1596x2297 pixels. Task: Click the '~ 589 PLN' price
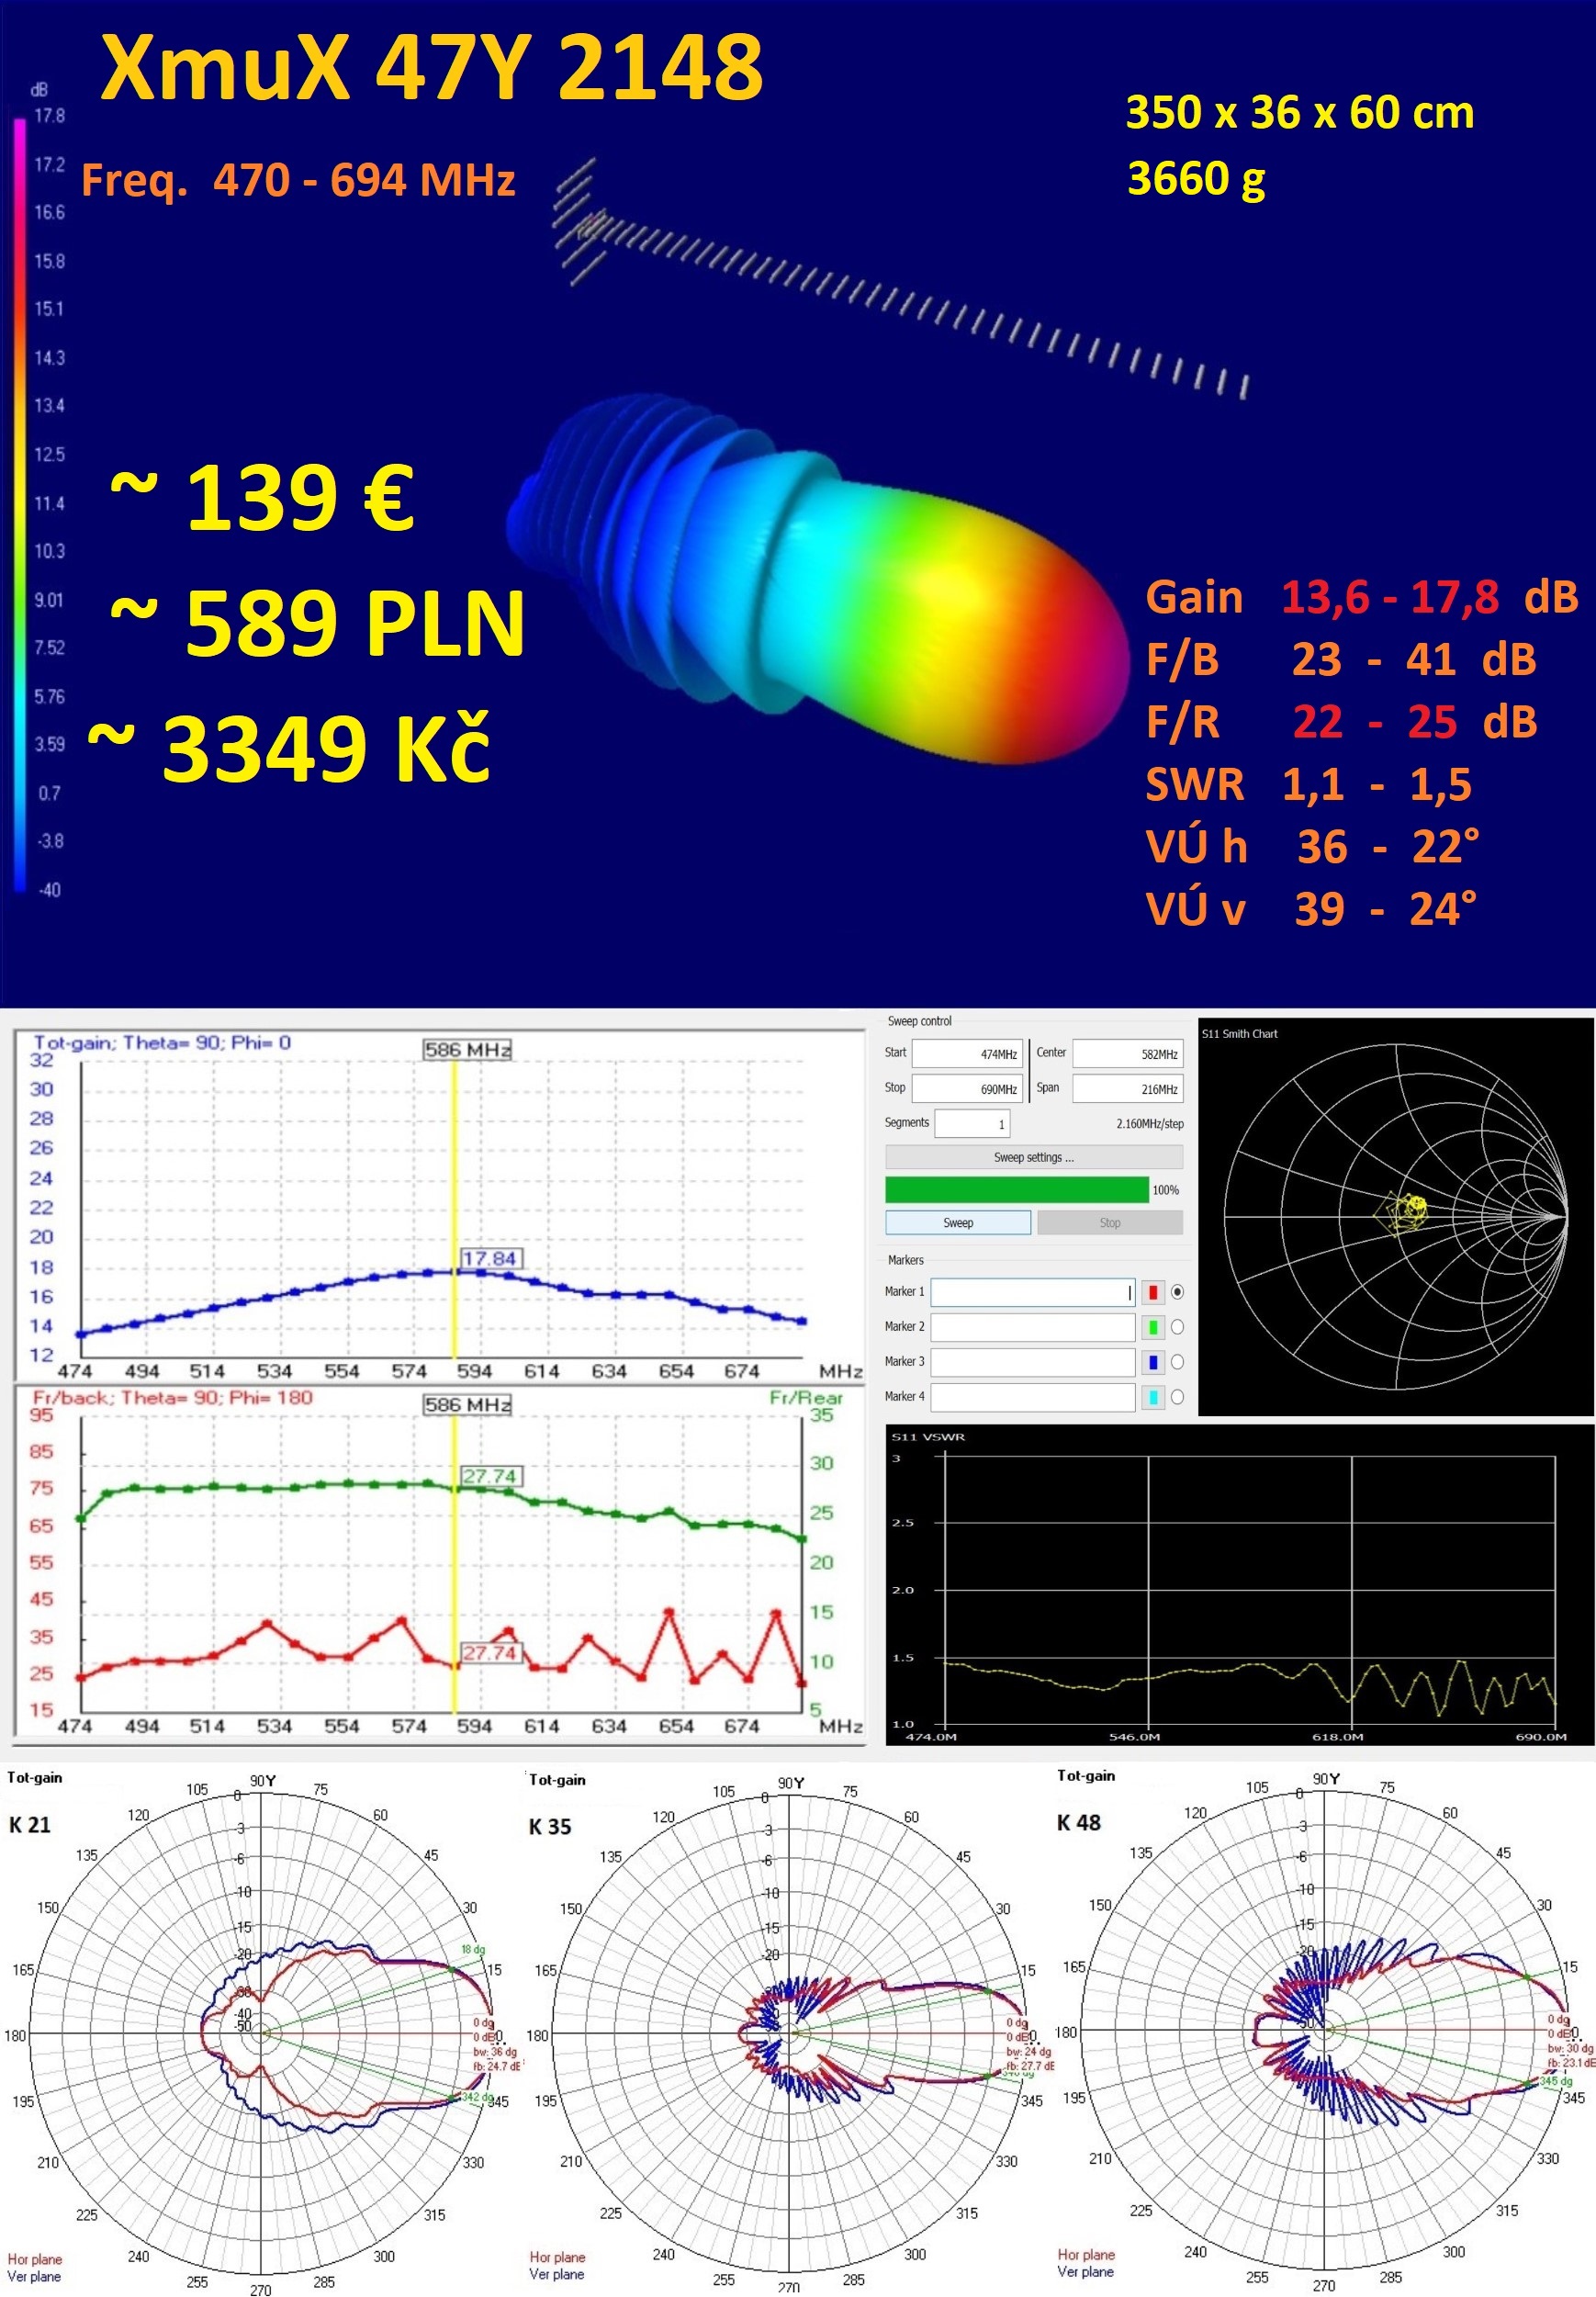(317, 622)
